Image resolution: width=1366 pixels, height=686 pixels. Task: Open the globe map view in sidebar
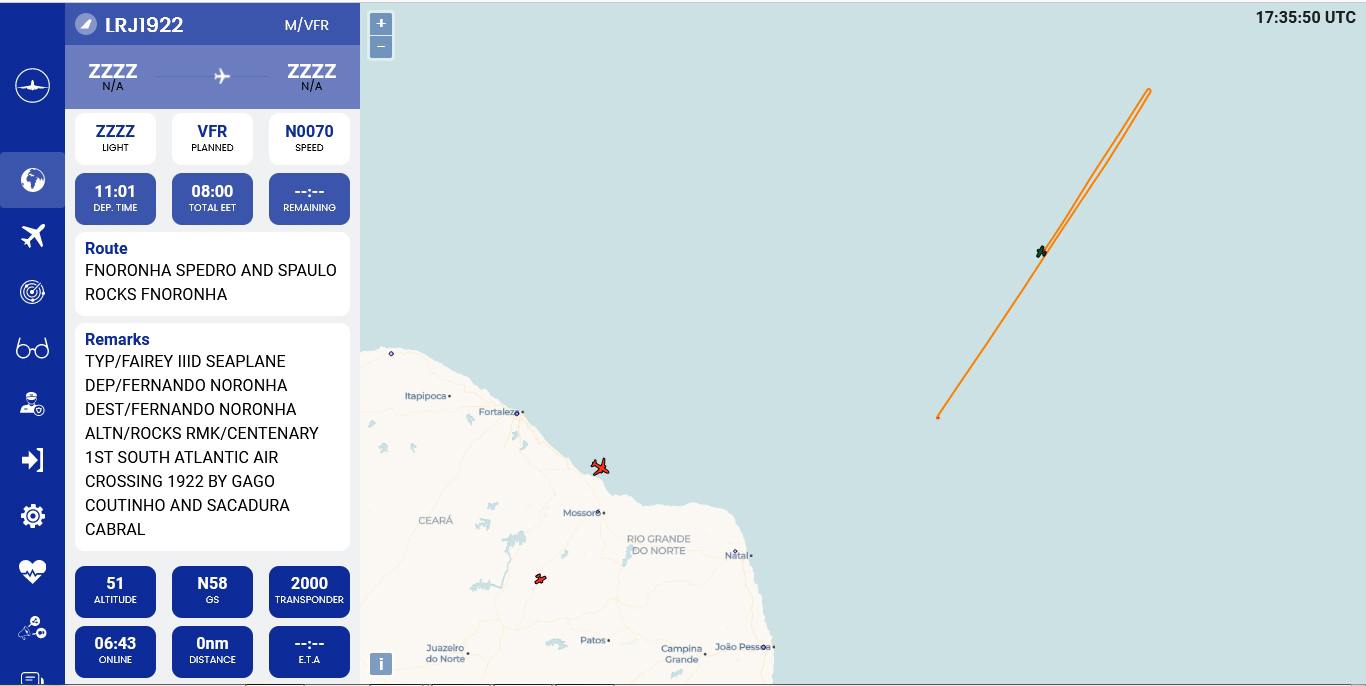tap(32, 180)
